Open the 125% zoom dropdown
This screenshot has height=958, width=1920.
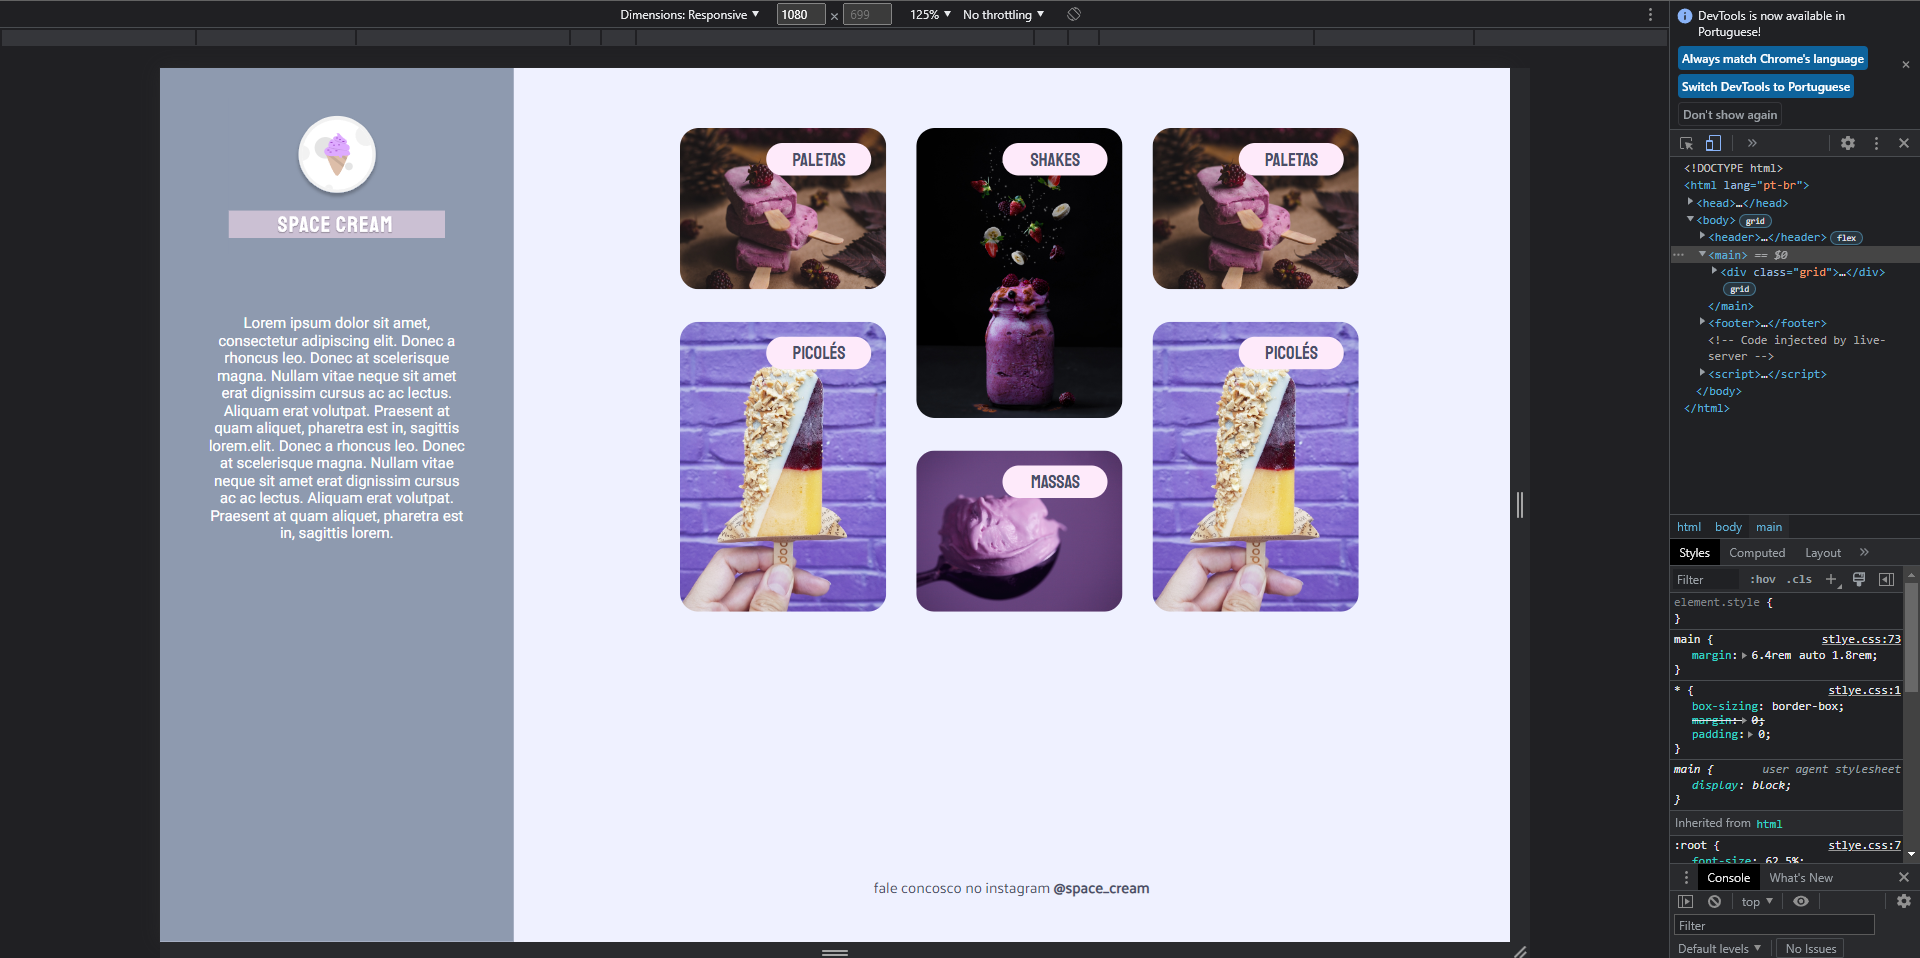[x=930, y=14]
